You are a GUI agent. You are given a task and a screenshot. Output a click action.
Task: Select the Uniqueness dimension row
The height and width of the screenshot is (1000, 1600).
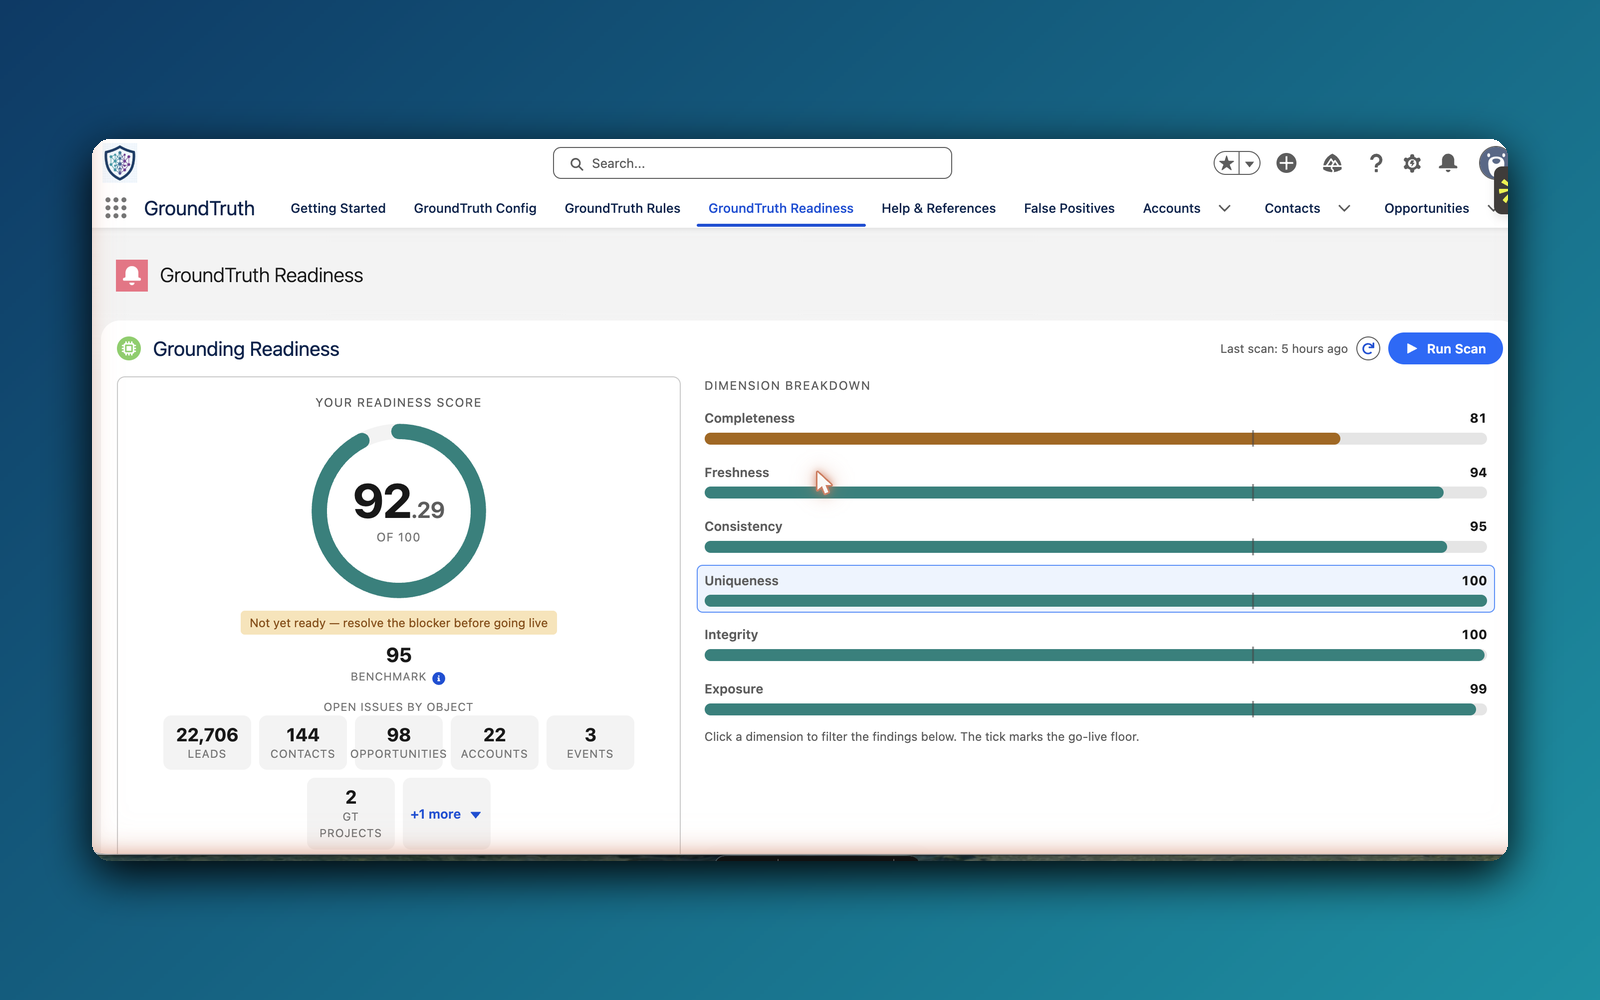1095,589
